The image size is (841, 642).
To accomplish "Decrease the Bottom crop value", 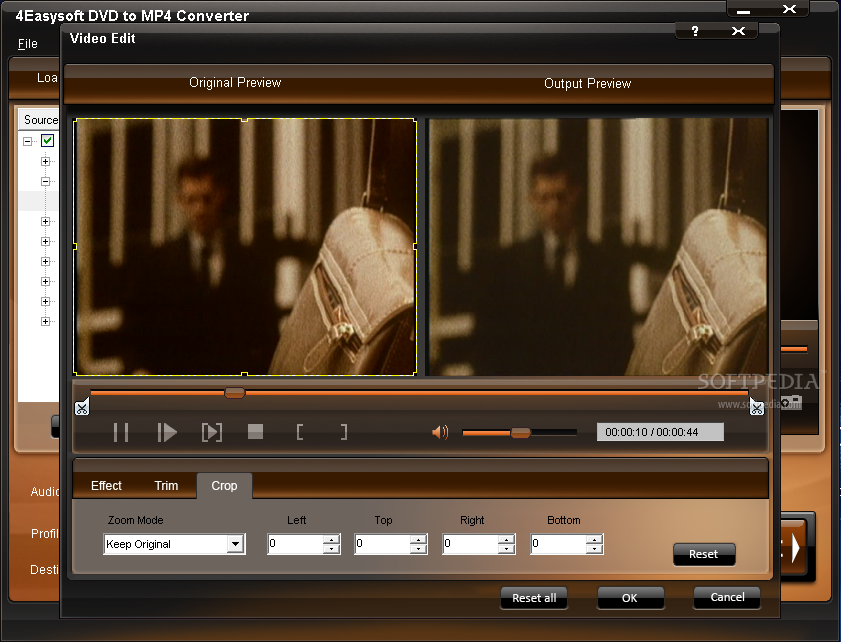I will tap(594, 549).
